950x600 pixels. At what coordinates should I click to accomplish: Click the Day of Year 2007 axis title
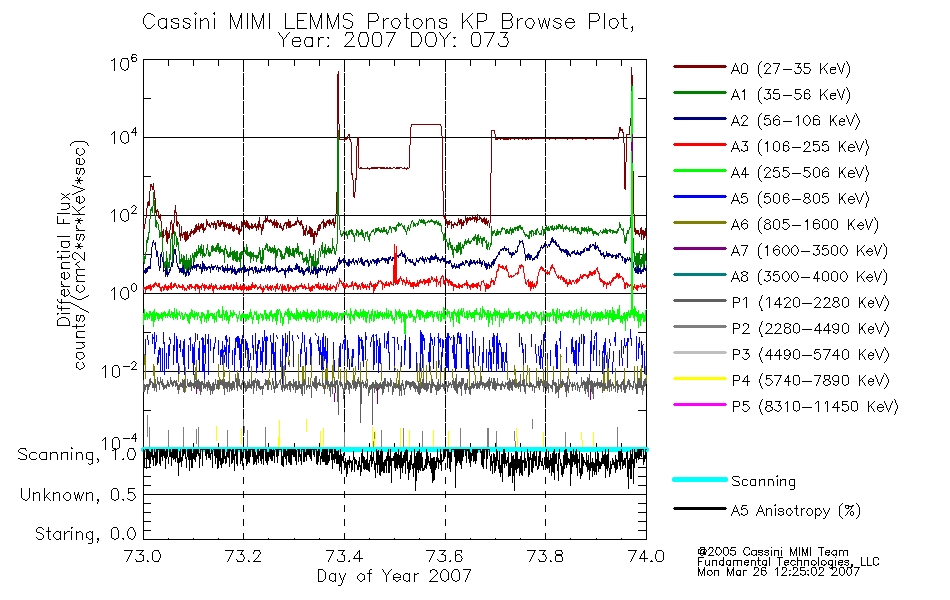click(394, 576)
